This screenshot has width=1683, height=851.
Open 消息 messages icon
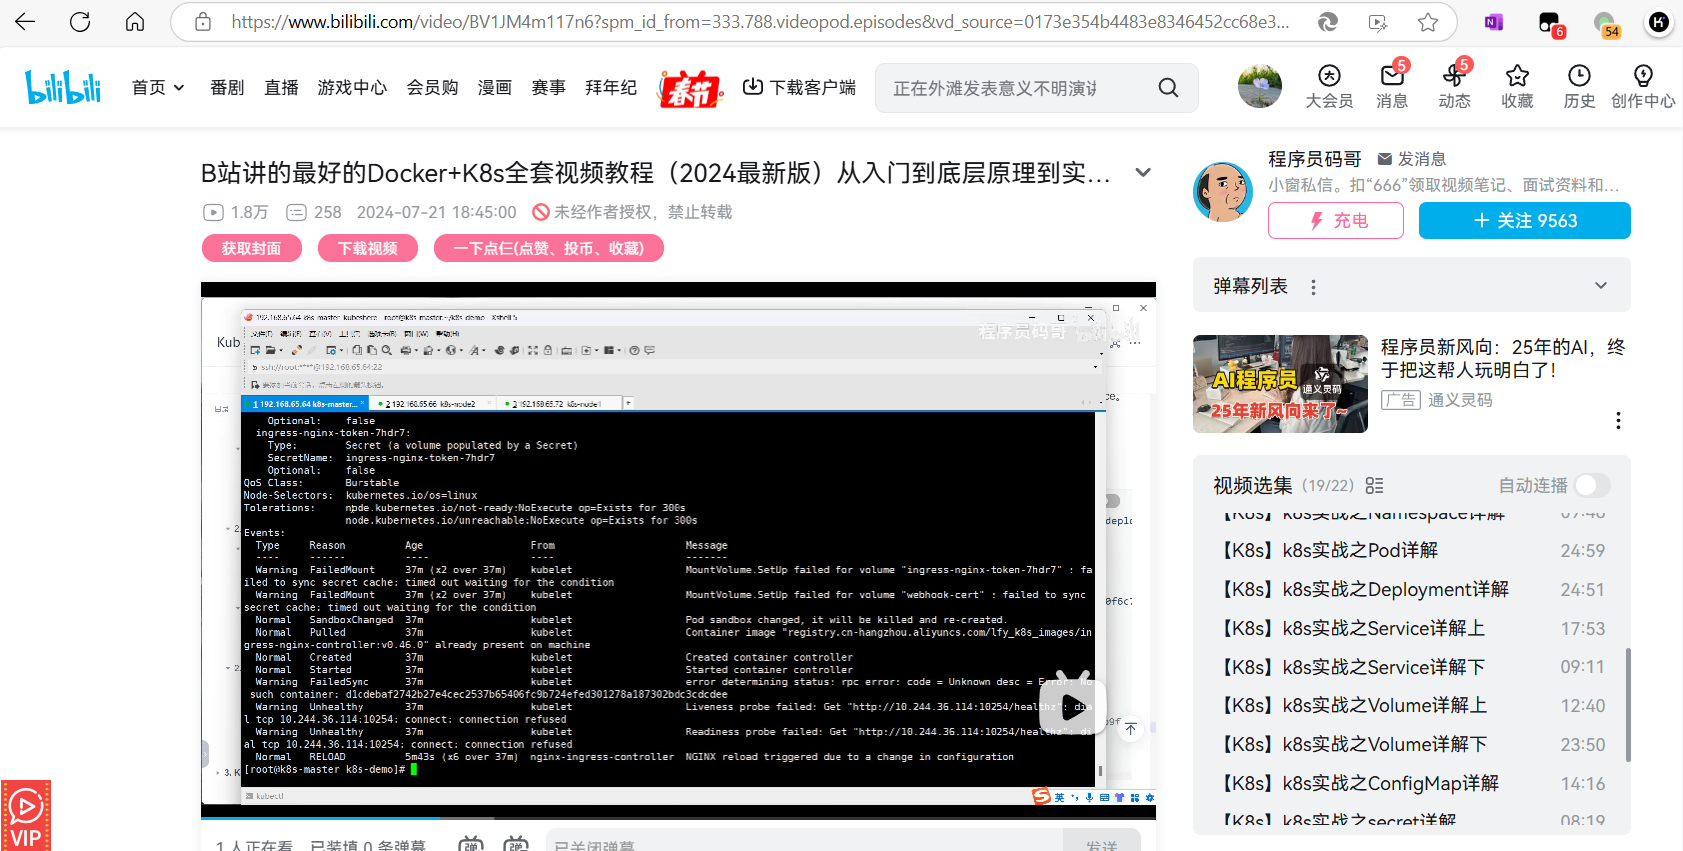click(1392, 86)
